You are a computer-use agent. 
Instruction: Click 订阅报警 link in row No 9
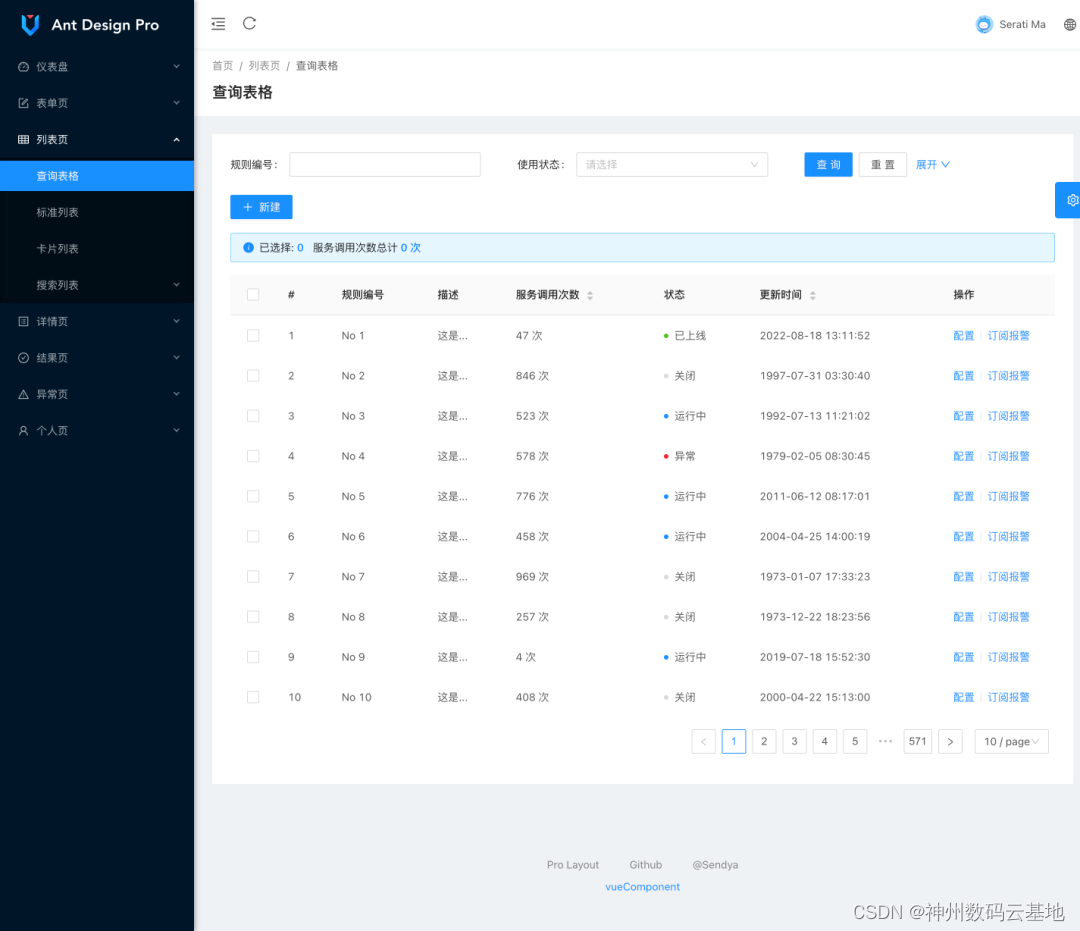click(x=1008, y=657)
